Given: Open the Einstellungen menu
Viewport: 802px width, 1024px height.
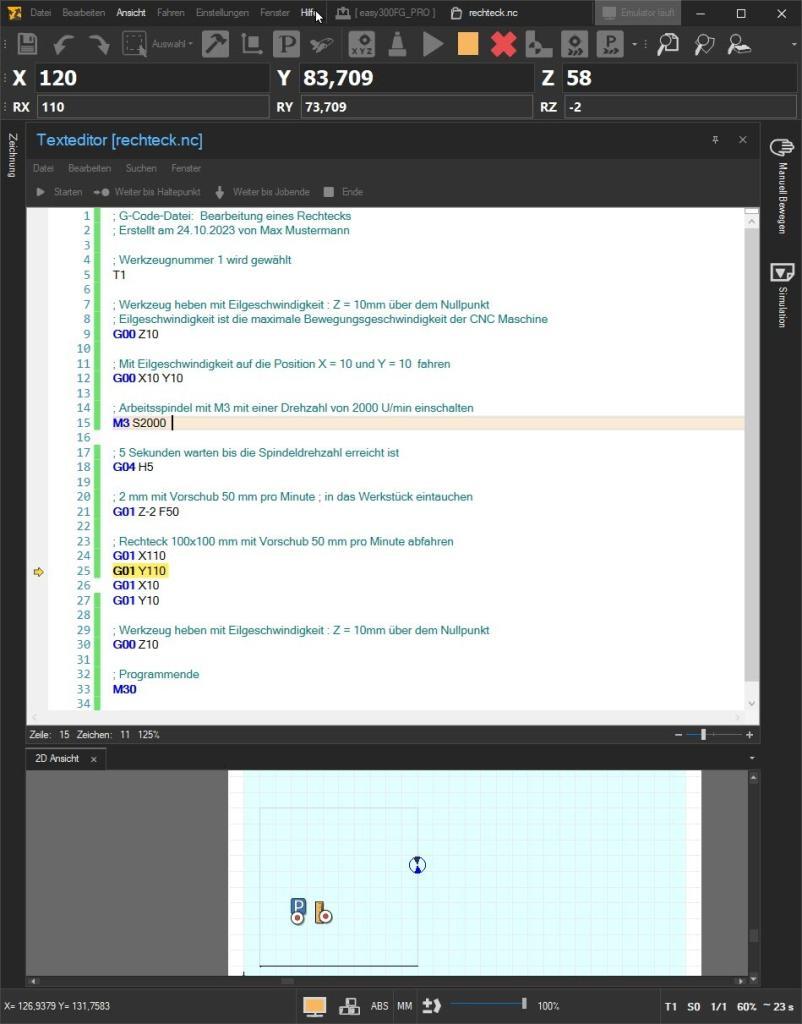Looking at the screenshot, I should pyautogui.click(x=221, y=12).
